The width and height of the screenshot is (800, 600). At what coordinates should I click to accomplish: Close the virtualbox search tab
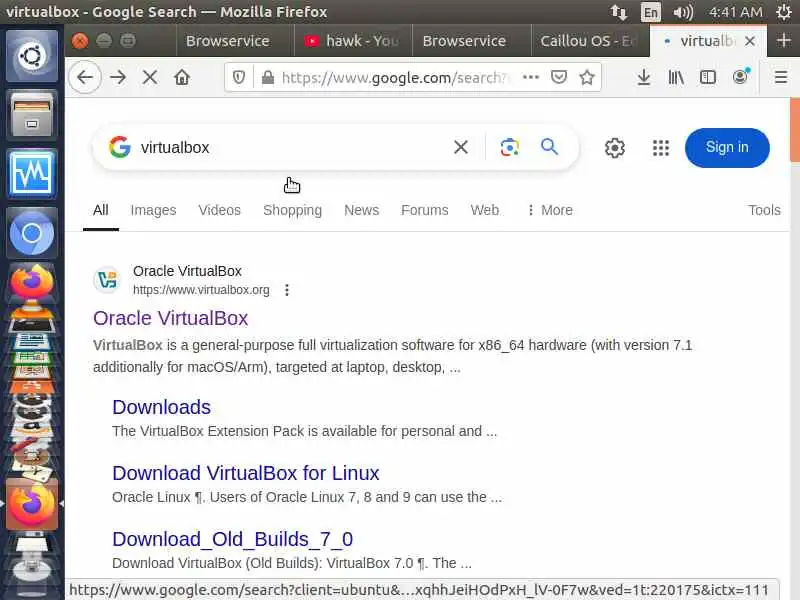749,41
